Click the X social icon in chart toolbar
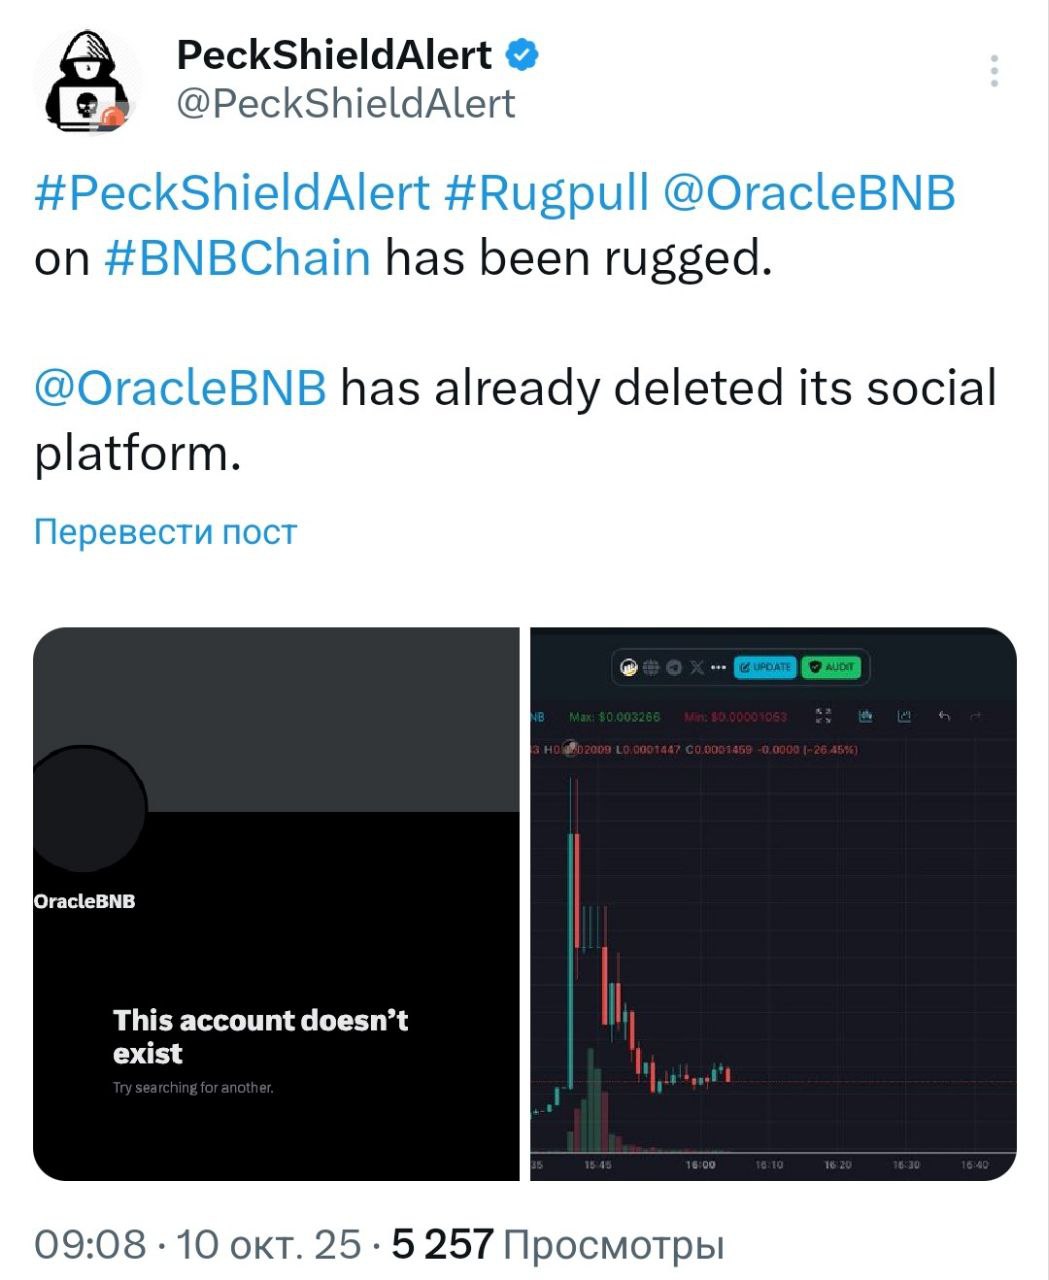The width and height of the screenshot is (1049, 1280). [x=696, y=667]
